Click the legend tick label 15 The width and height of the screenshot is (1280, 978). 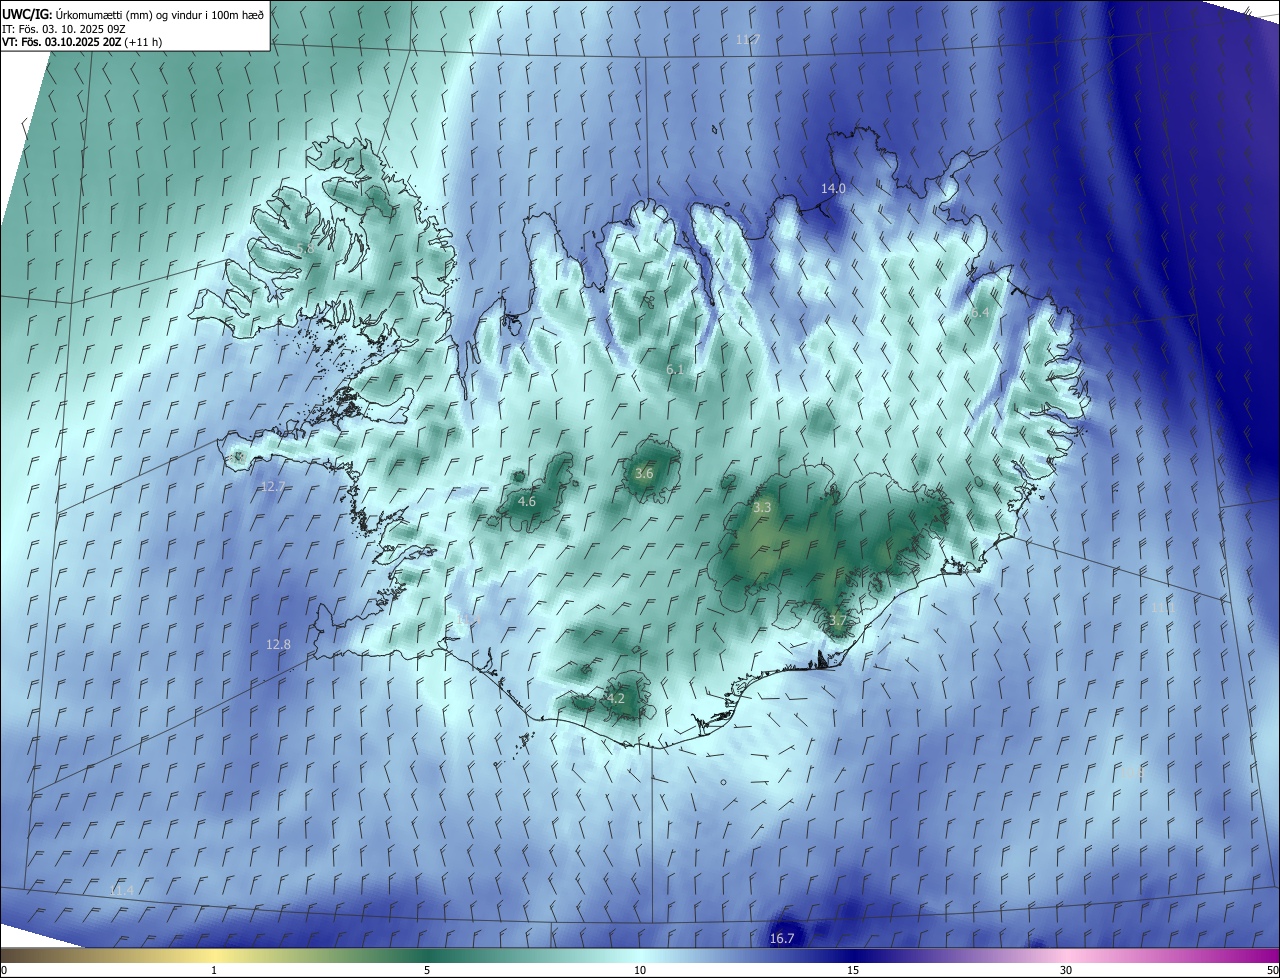coord(853,970)
